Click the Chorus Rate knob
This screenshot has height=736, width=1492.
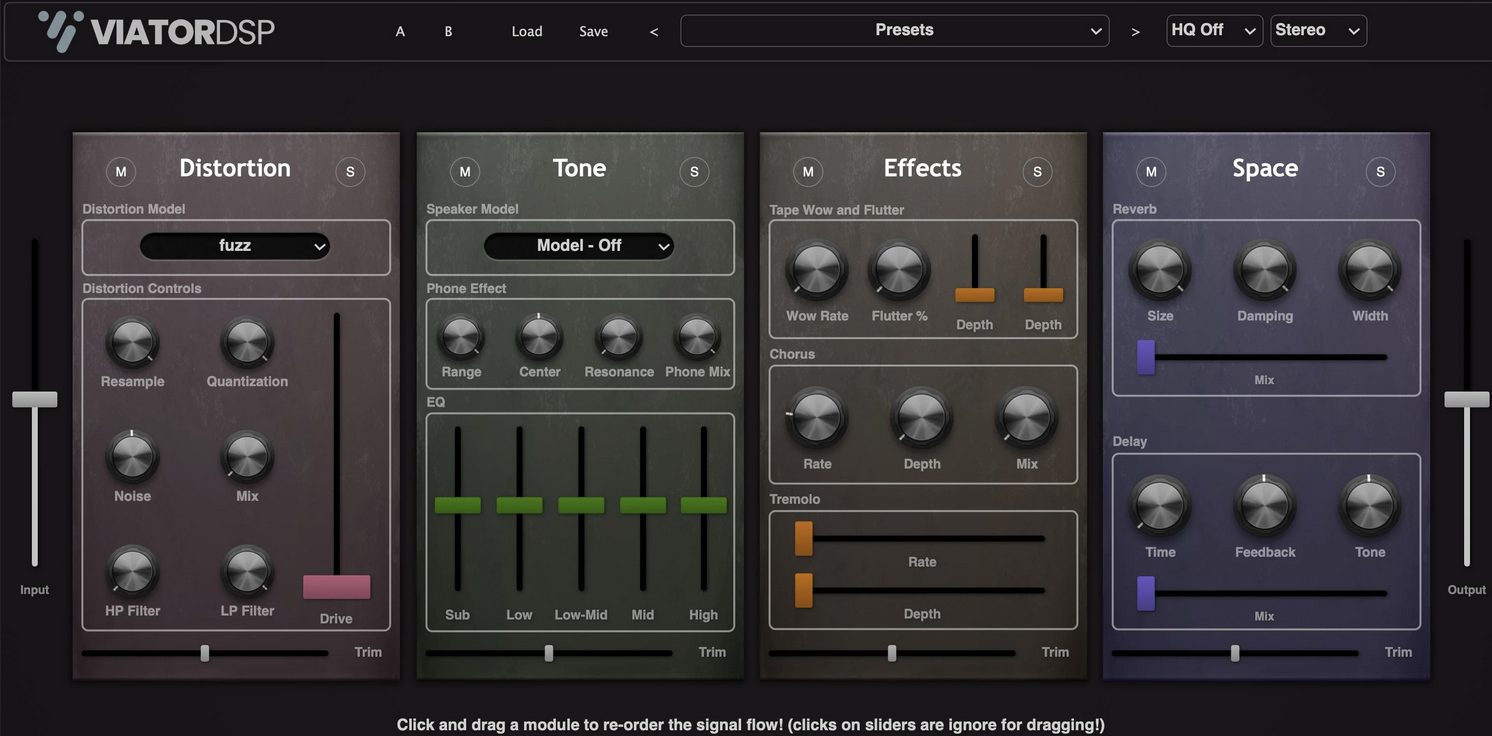[x=816, y=418]
